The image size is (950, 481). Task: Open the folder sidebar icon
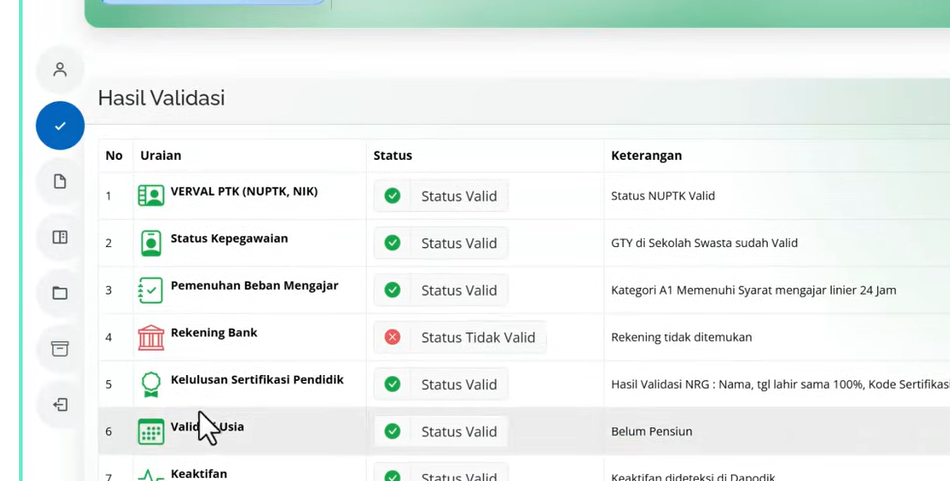(59, 293)
